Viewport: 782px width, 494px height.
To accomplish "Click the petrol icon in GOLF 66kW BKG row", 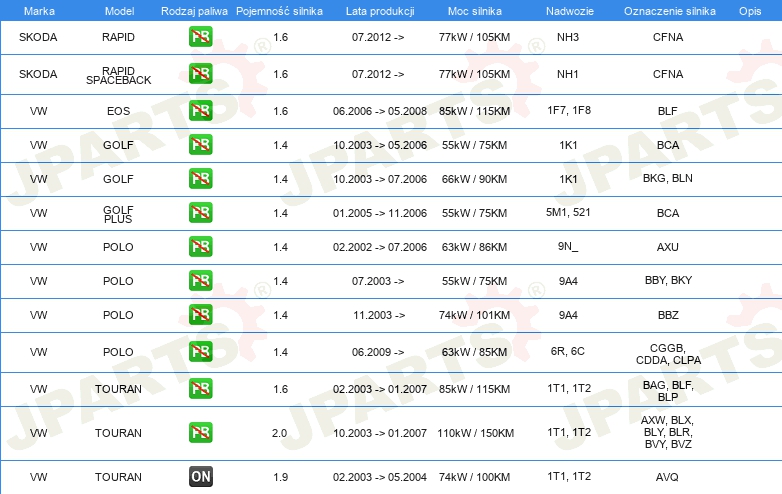I will (x=200, y=178).
